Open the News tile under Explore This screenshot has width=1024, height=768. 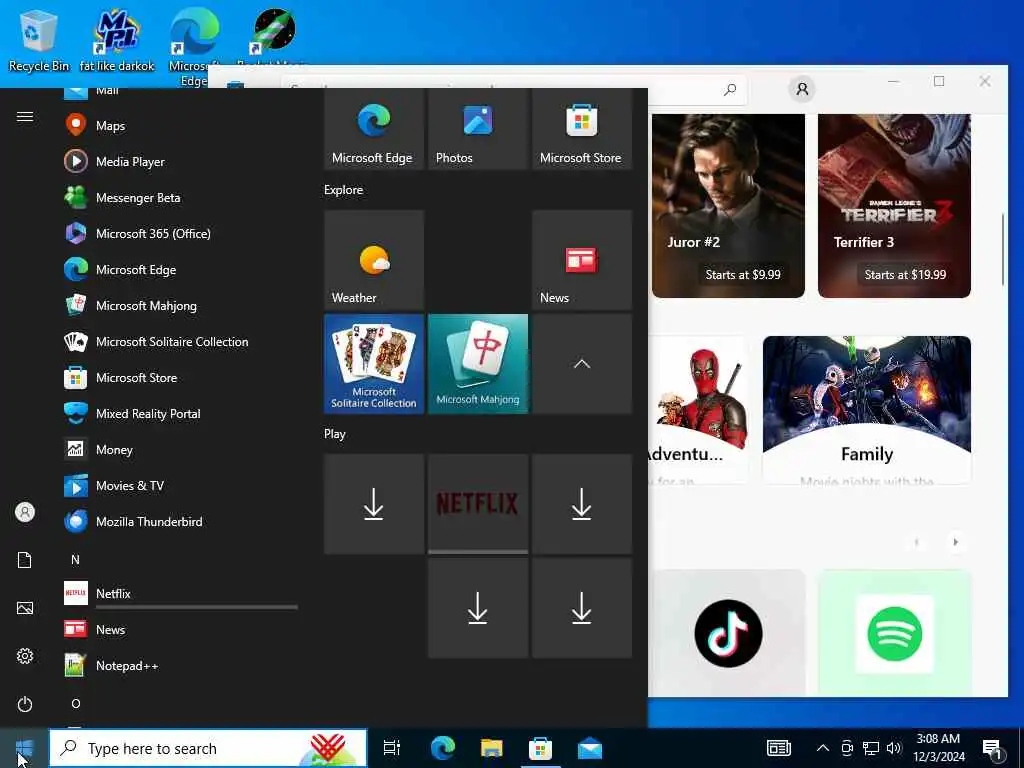point(581,260)
